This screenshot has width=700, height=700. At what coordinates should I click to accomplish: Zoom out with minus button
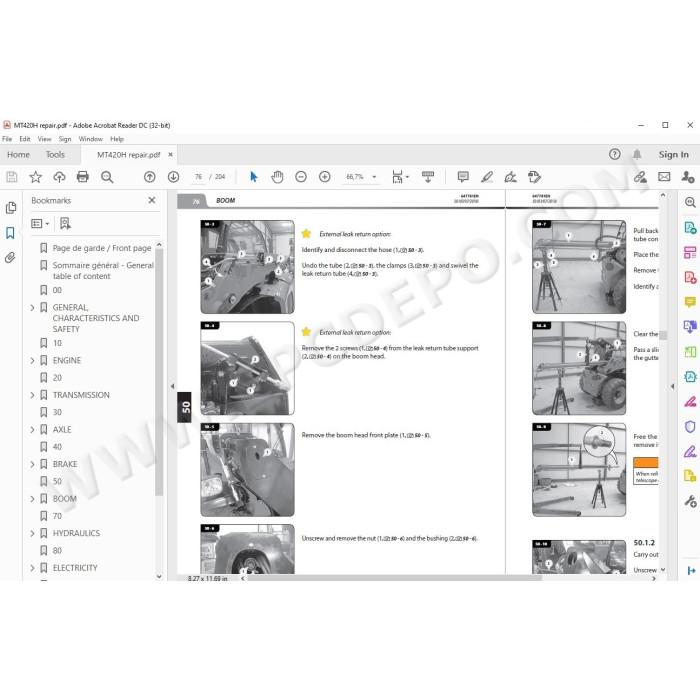click(x=301, y=177)
